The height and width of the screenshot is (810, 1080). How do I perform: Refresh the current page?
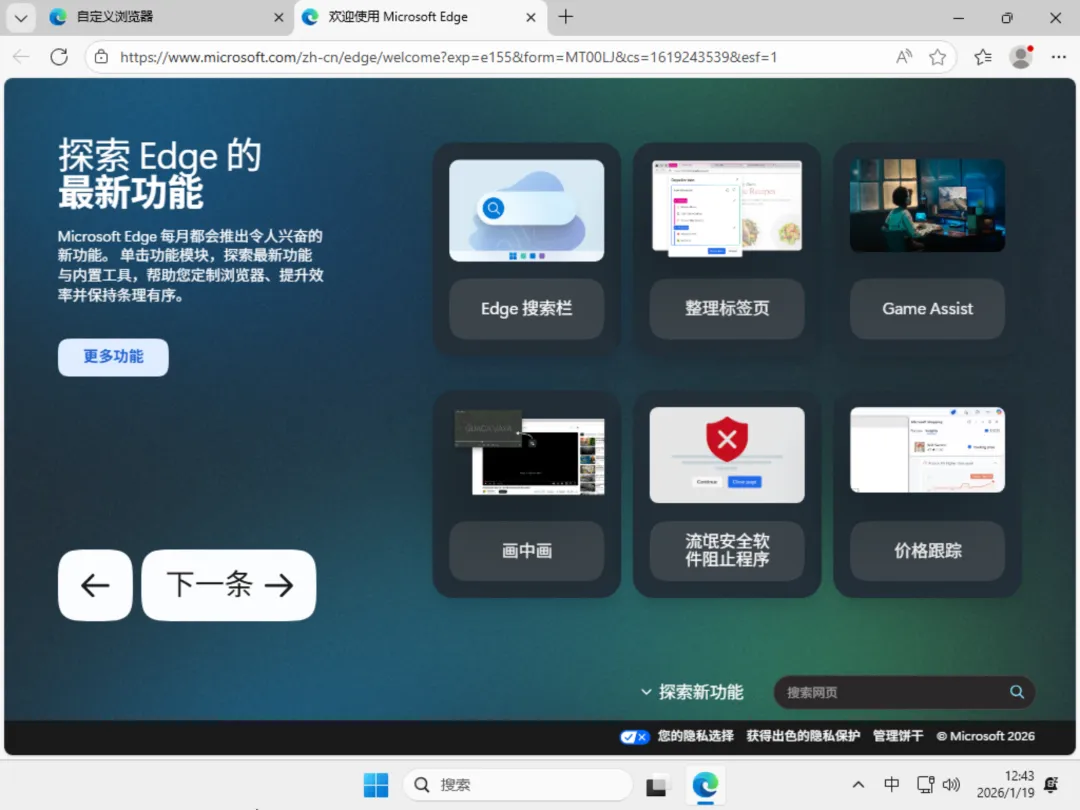click(x=59, y=57)
